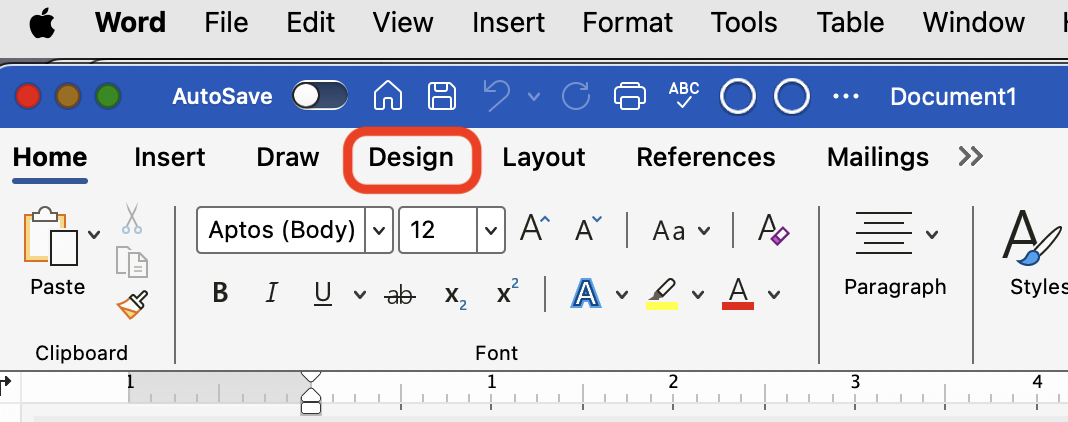The image size is (1068, 422).
Task: Print the document with the printer icon
Action: (x=630, y=96)
